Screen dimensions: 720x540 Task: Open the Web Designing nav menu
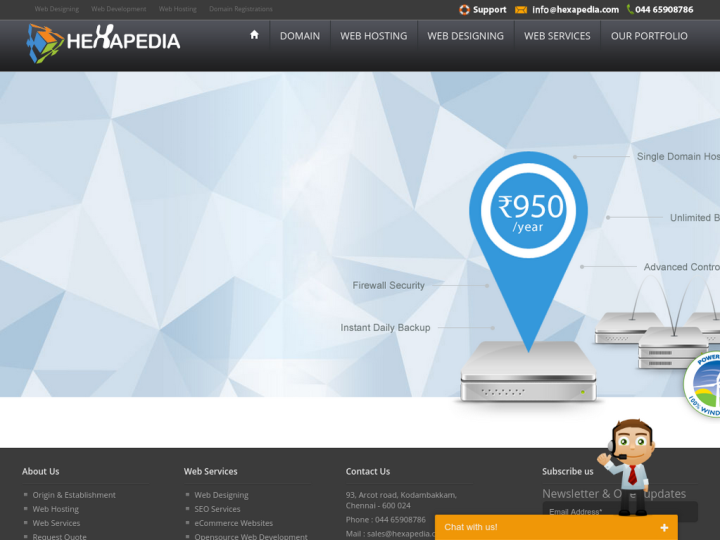tap(465, 36)
